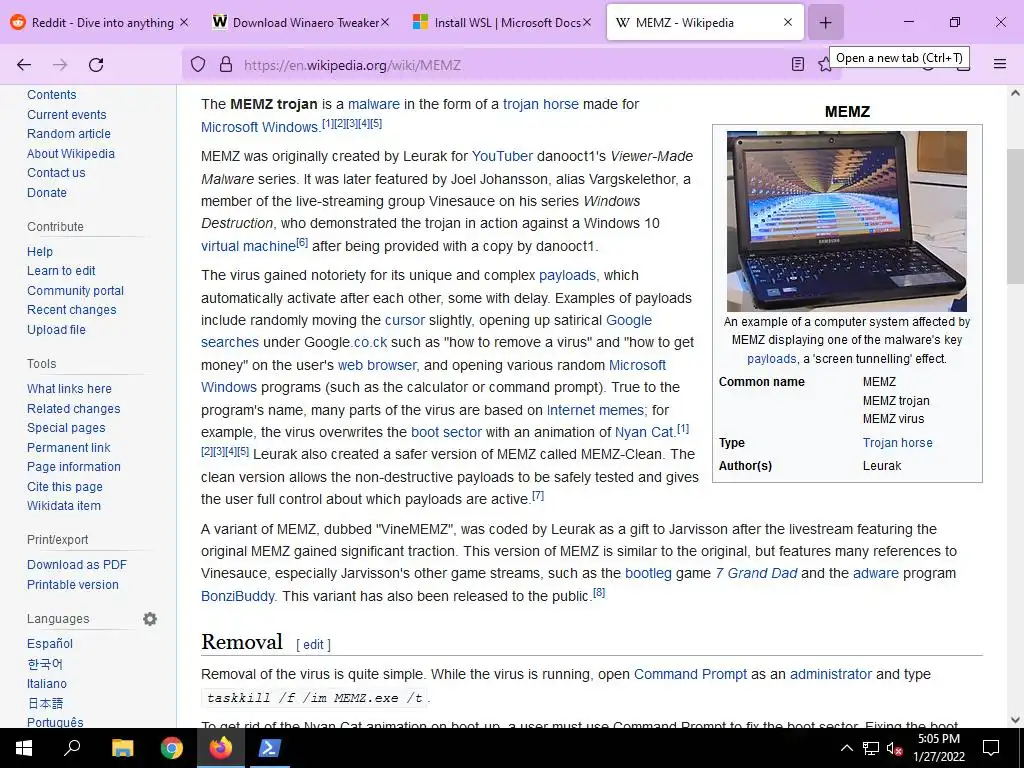Click the forward navigation arrow

pos(60,65)
